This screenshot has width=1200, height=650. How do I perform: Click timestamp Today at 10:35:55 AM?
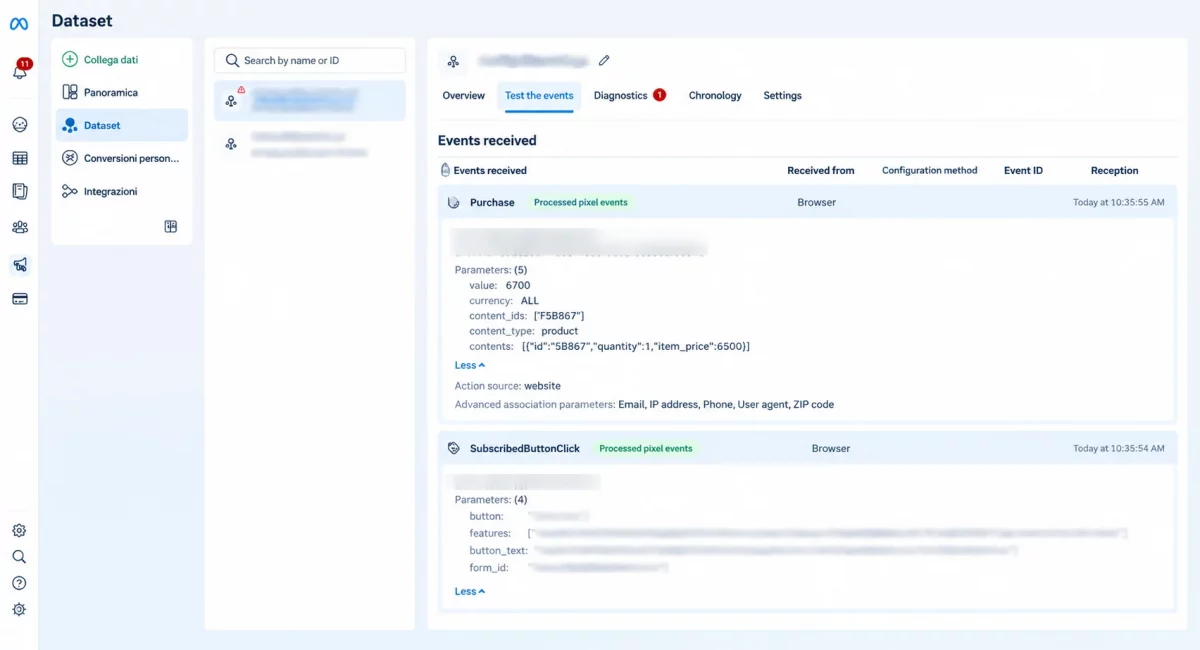pos(1118,202)
